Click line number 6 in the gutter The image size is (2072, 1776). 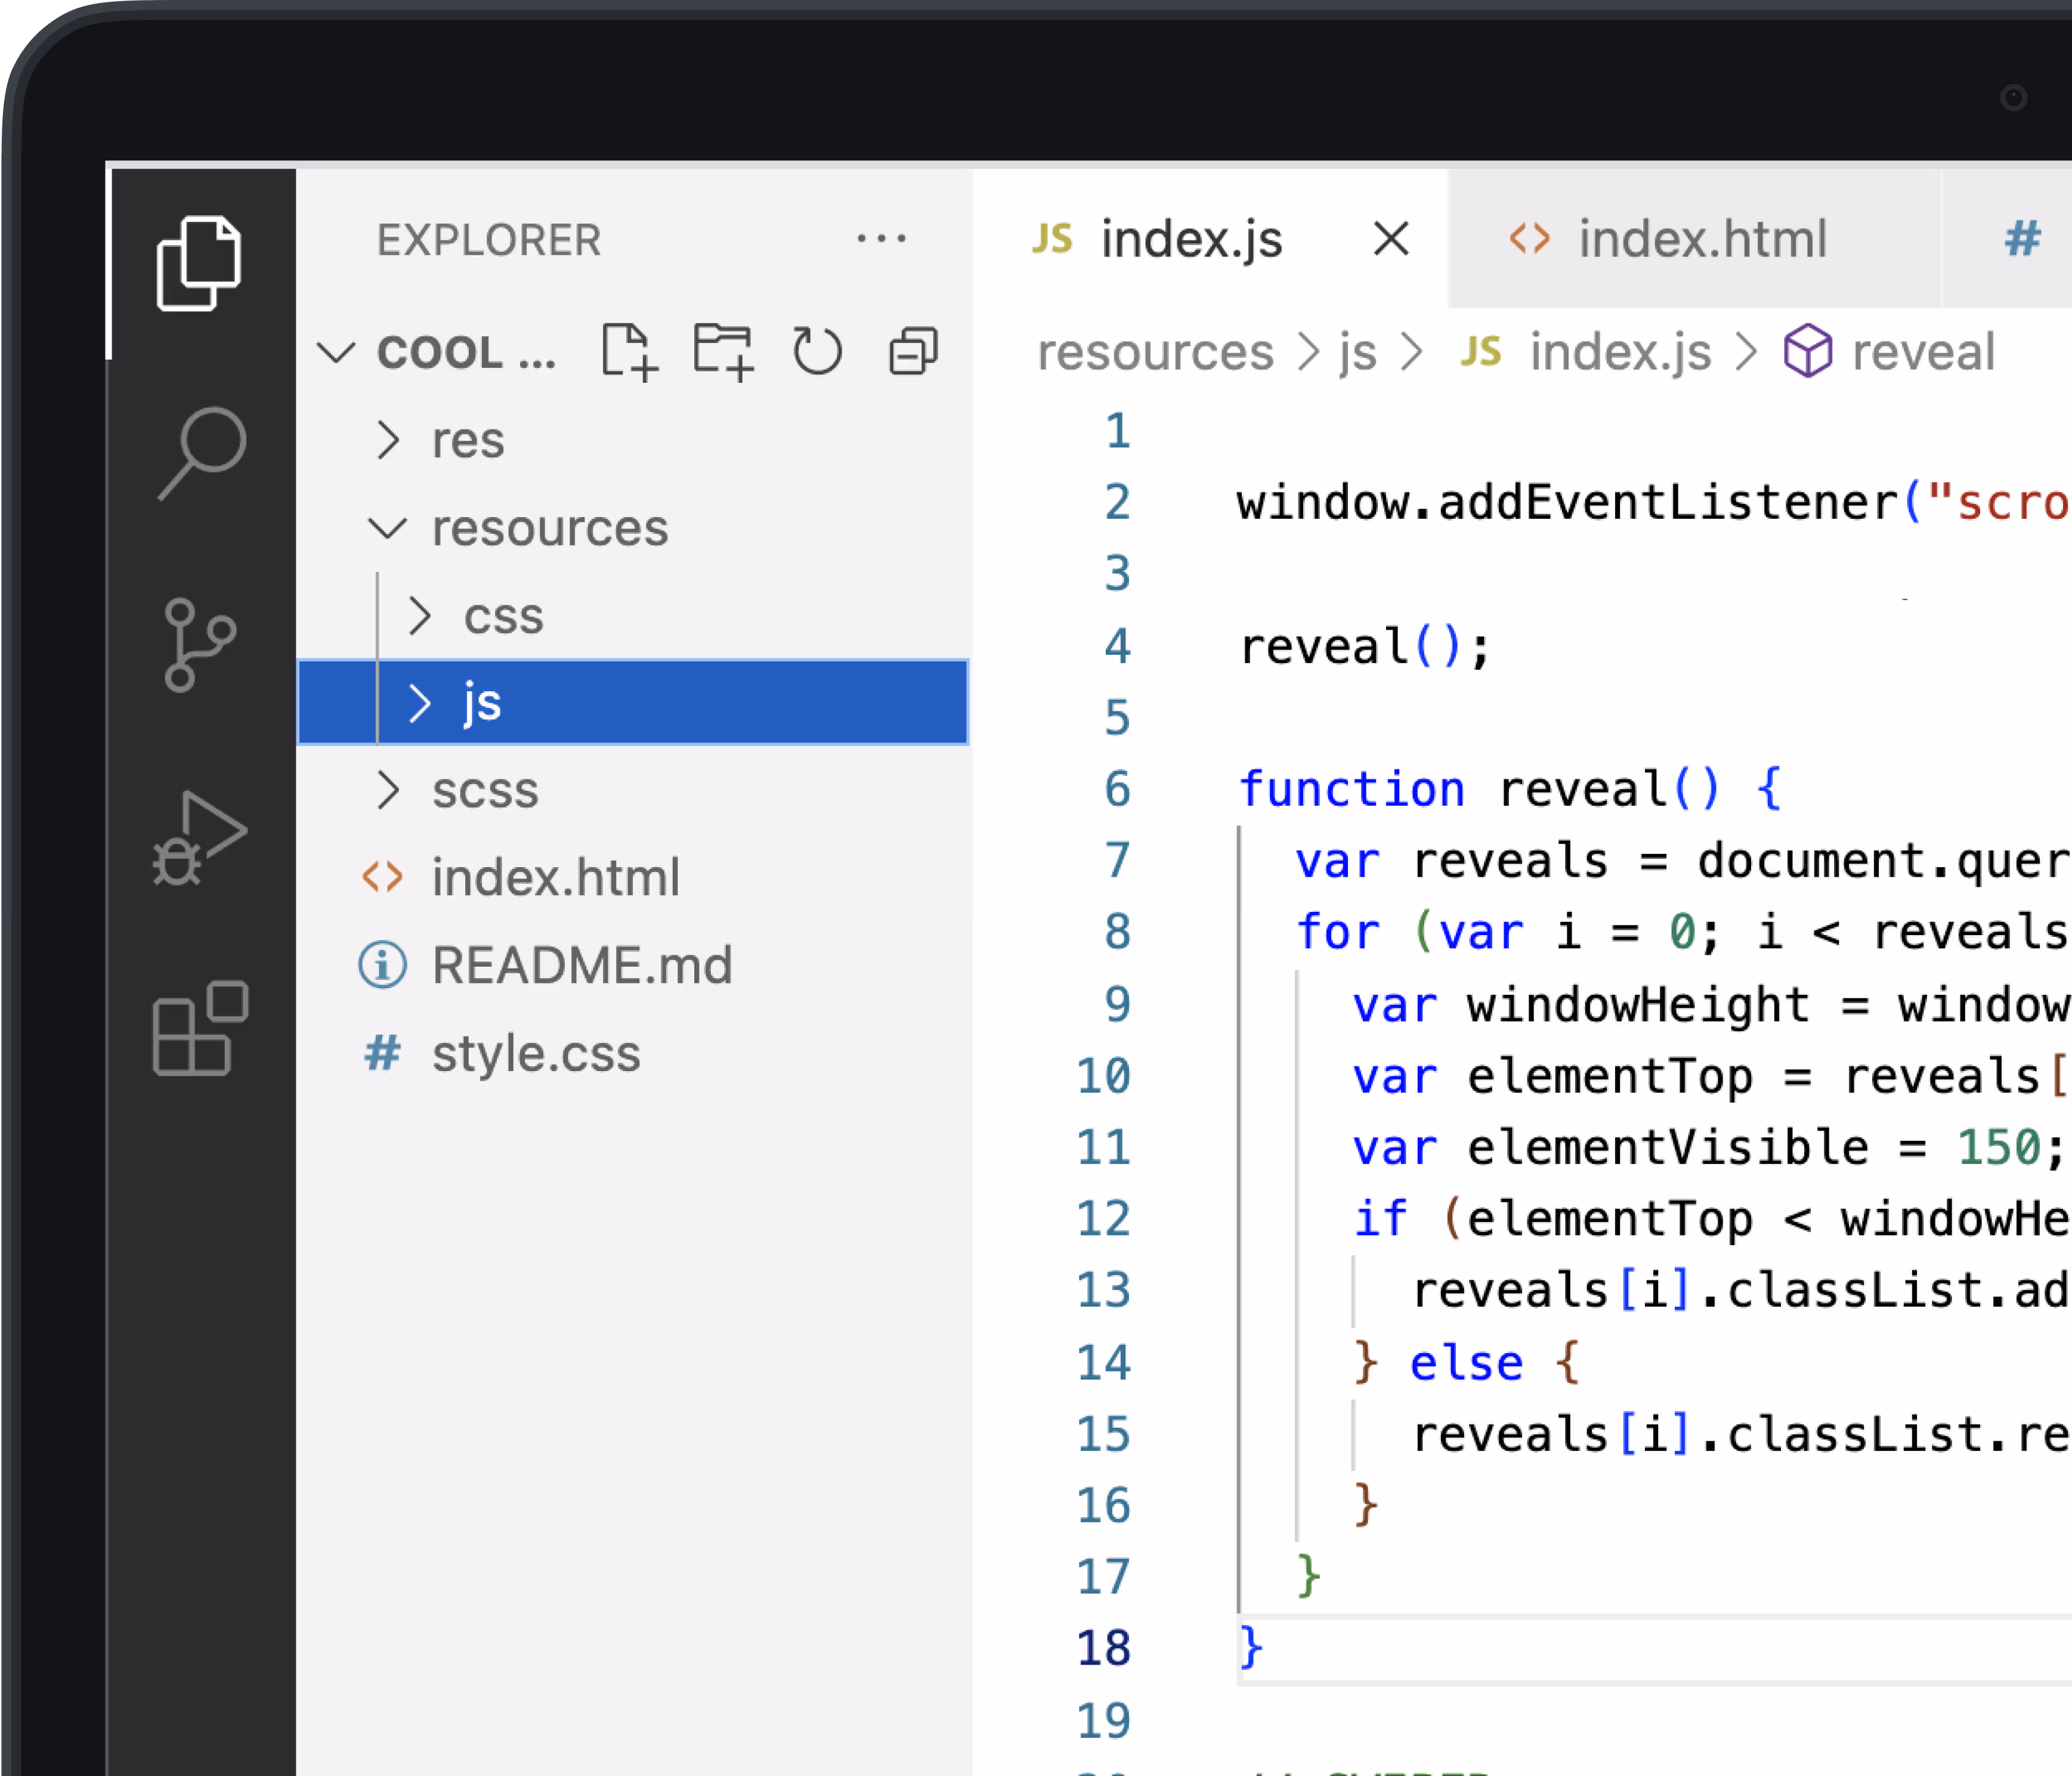[1117, 789]
